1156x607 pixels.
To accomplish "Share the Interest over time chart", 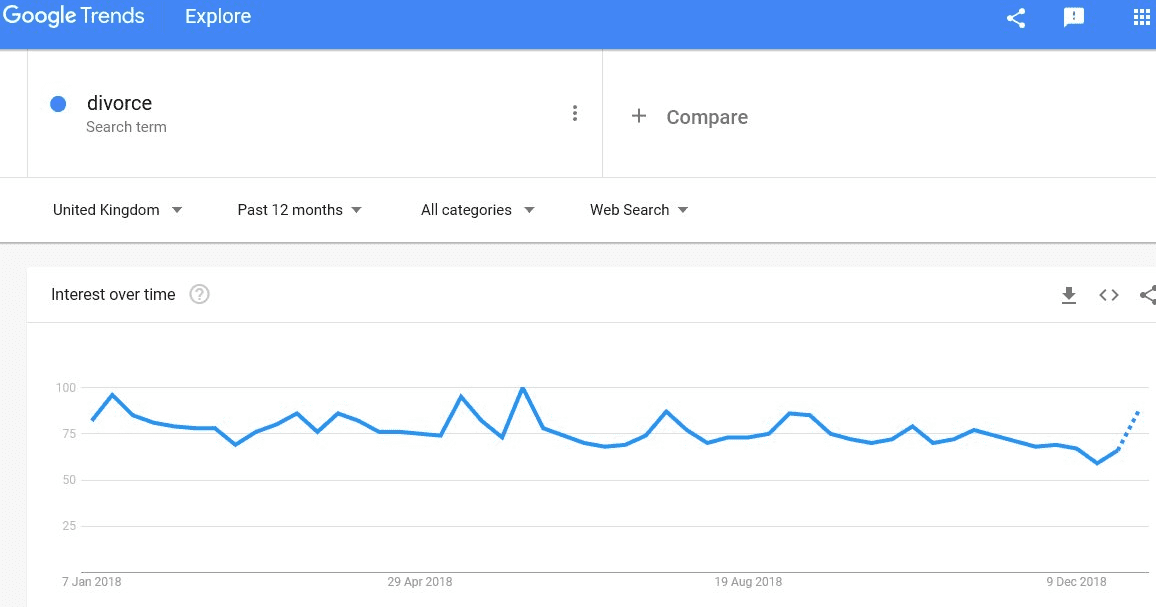I will (1148, 295).
